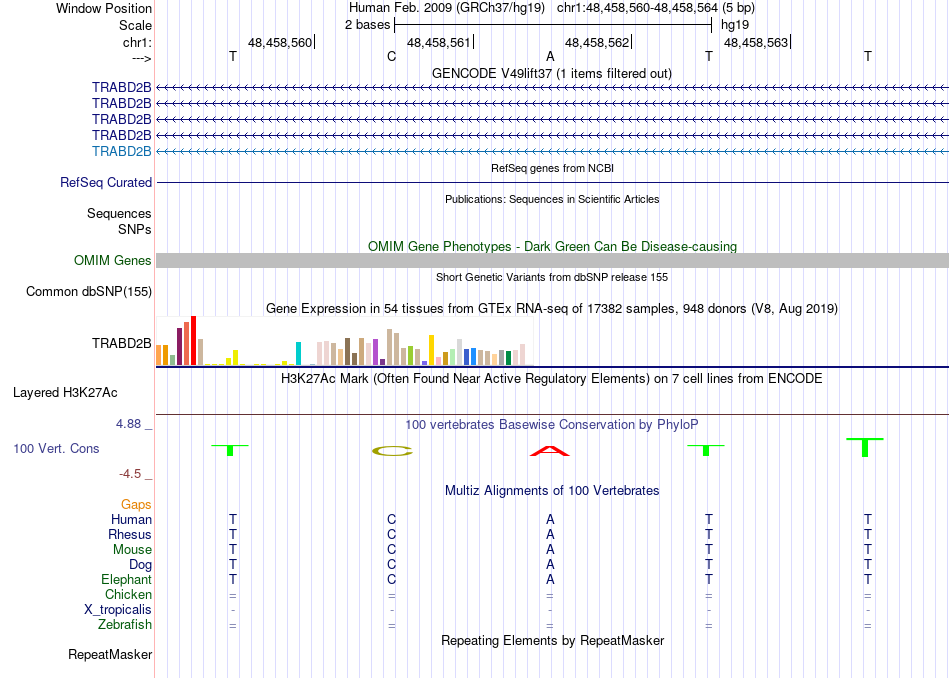Viewport: 950px width, 678px height.
Task: Open Multiz Alignments of 100 Vertebrates title
Action: click(x=552, y=491)
